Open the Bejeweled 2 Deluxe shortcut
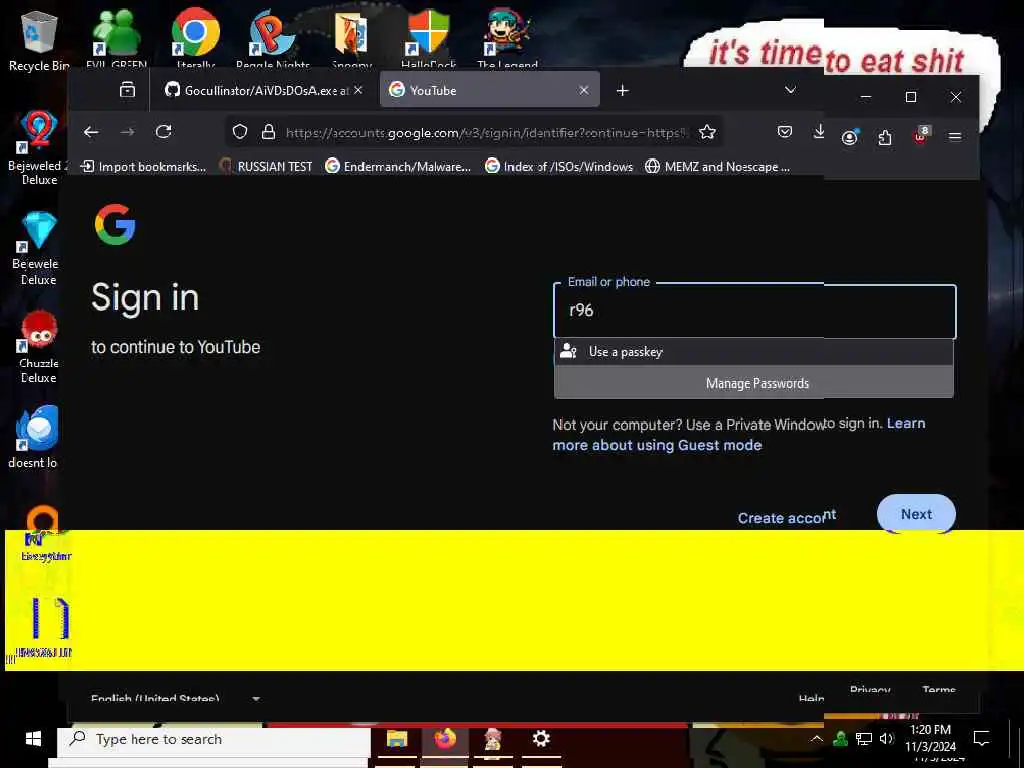The height and width of the screenshot is (768, 1024). 38,148
